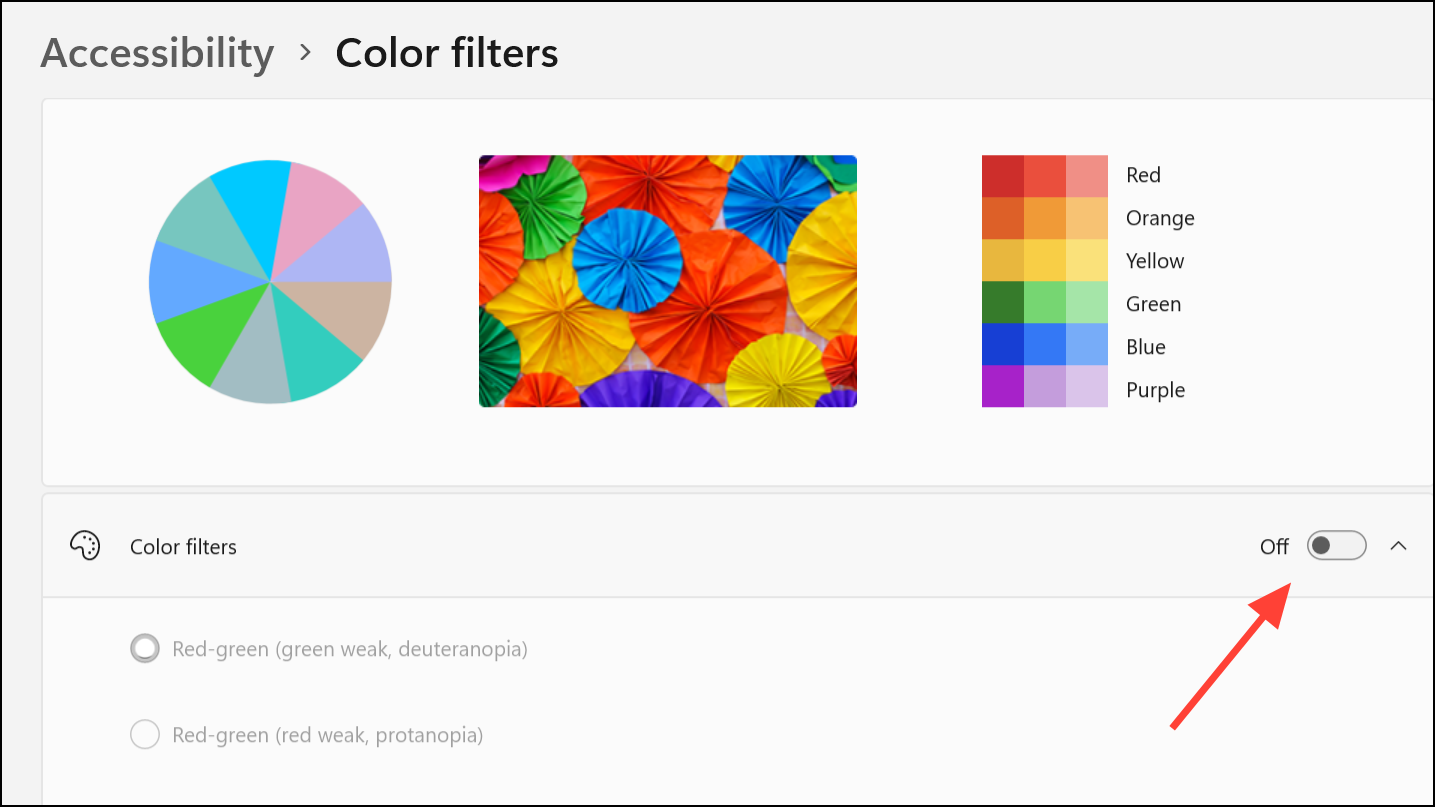Viewport: 1435px width, 807px height.
Task: Click the middle orange swatch
Action: pyautogui.click(x=1045, y=218)
